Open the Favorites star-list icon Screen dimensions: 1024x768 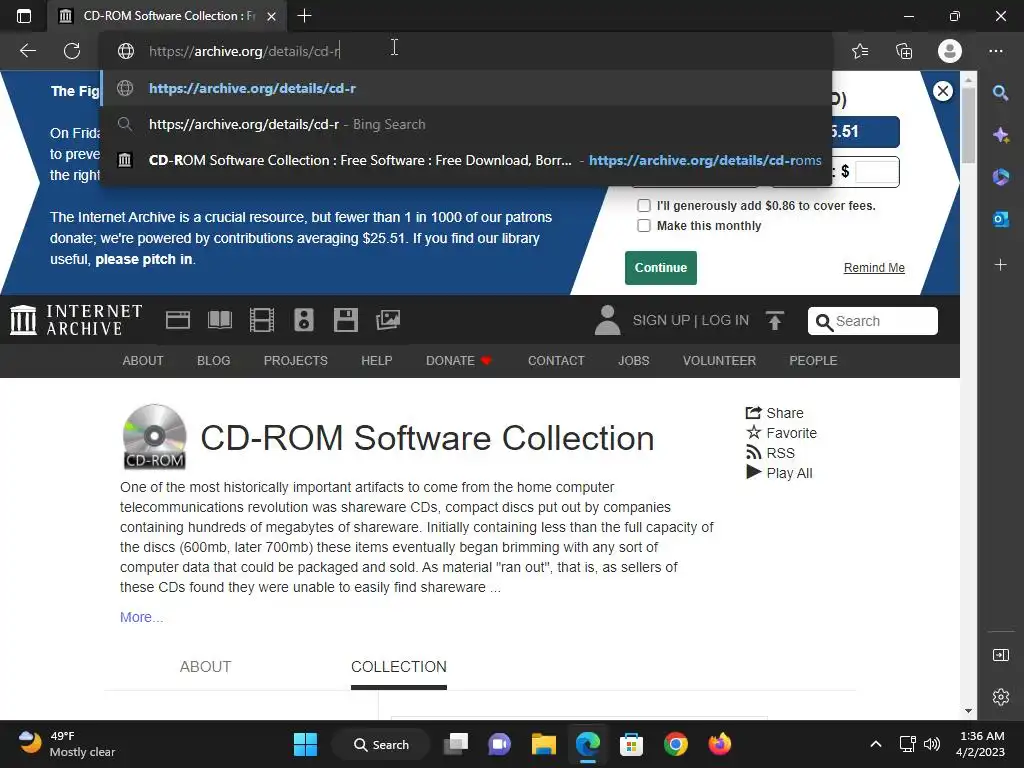pos(860,51)
